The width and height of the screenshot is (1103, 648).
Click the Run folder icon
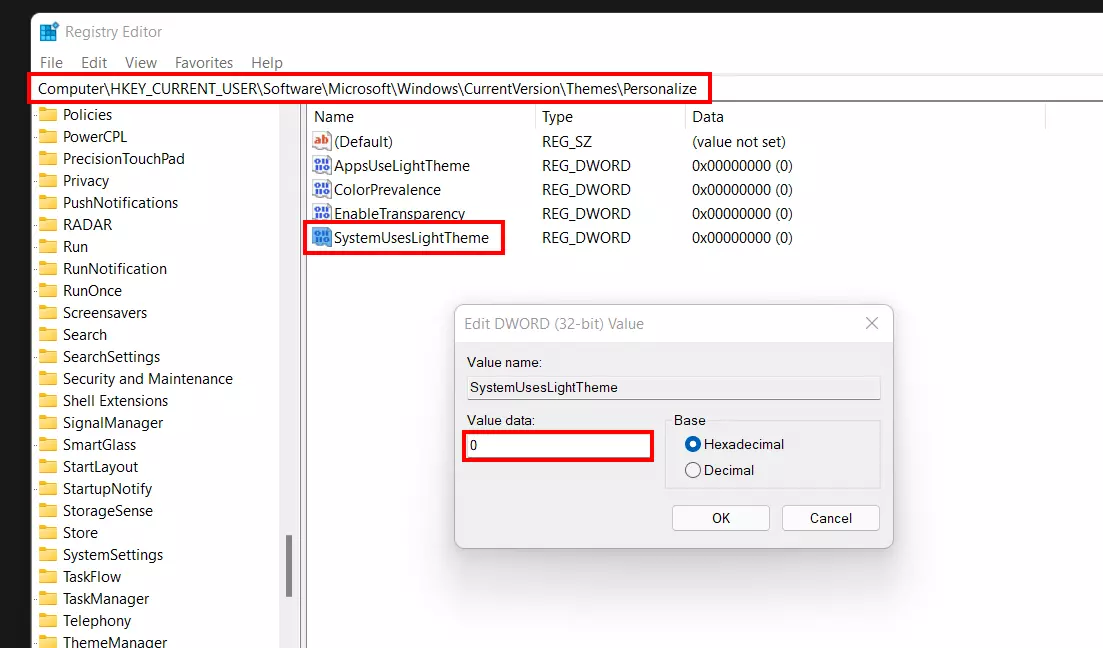[x=48, y=246]
